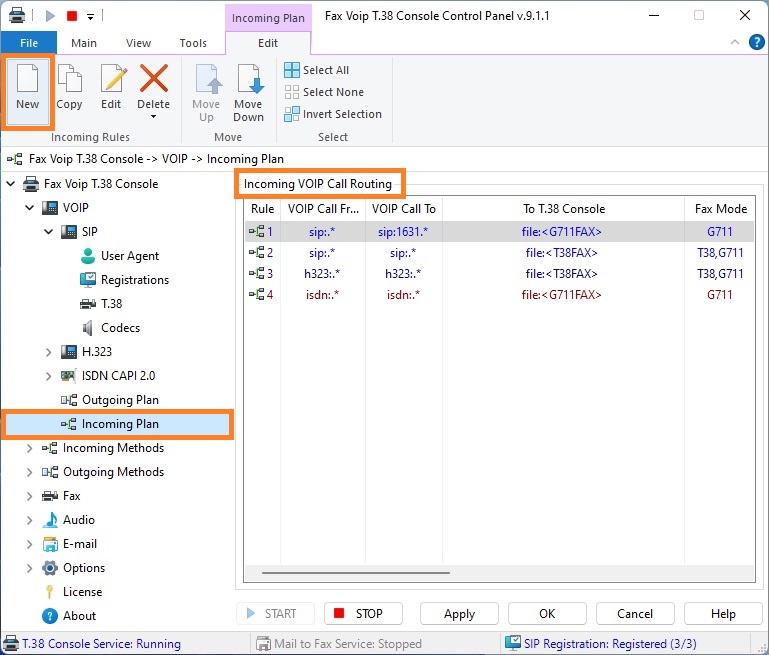
Task: Click the Fax Mode column header
Action: pos(720,209)
